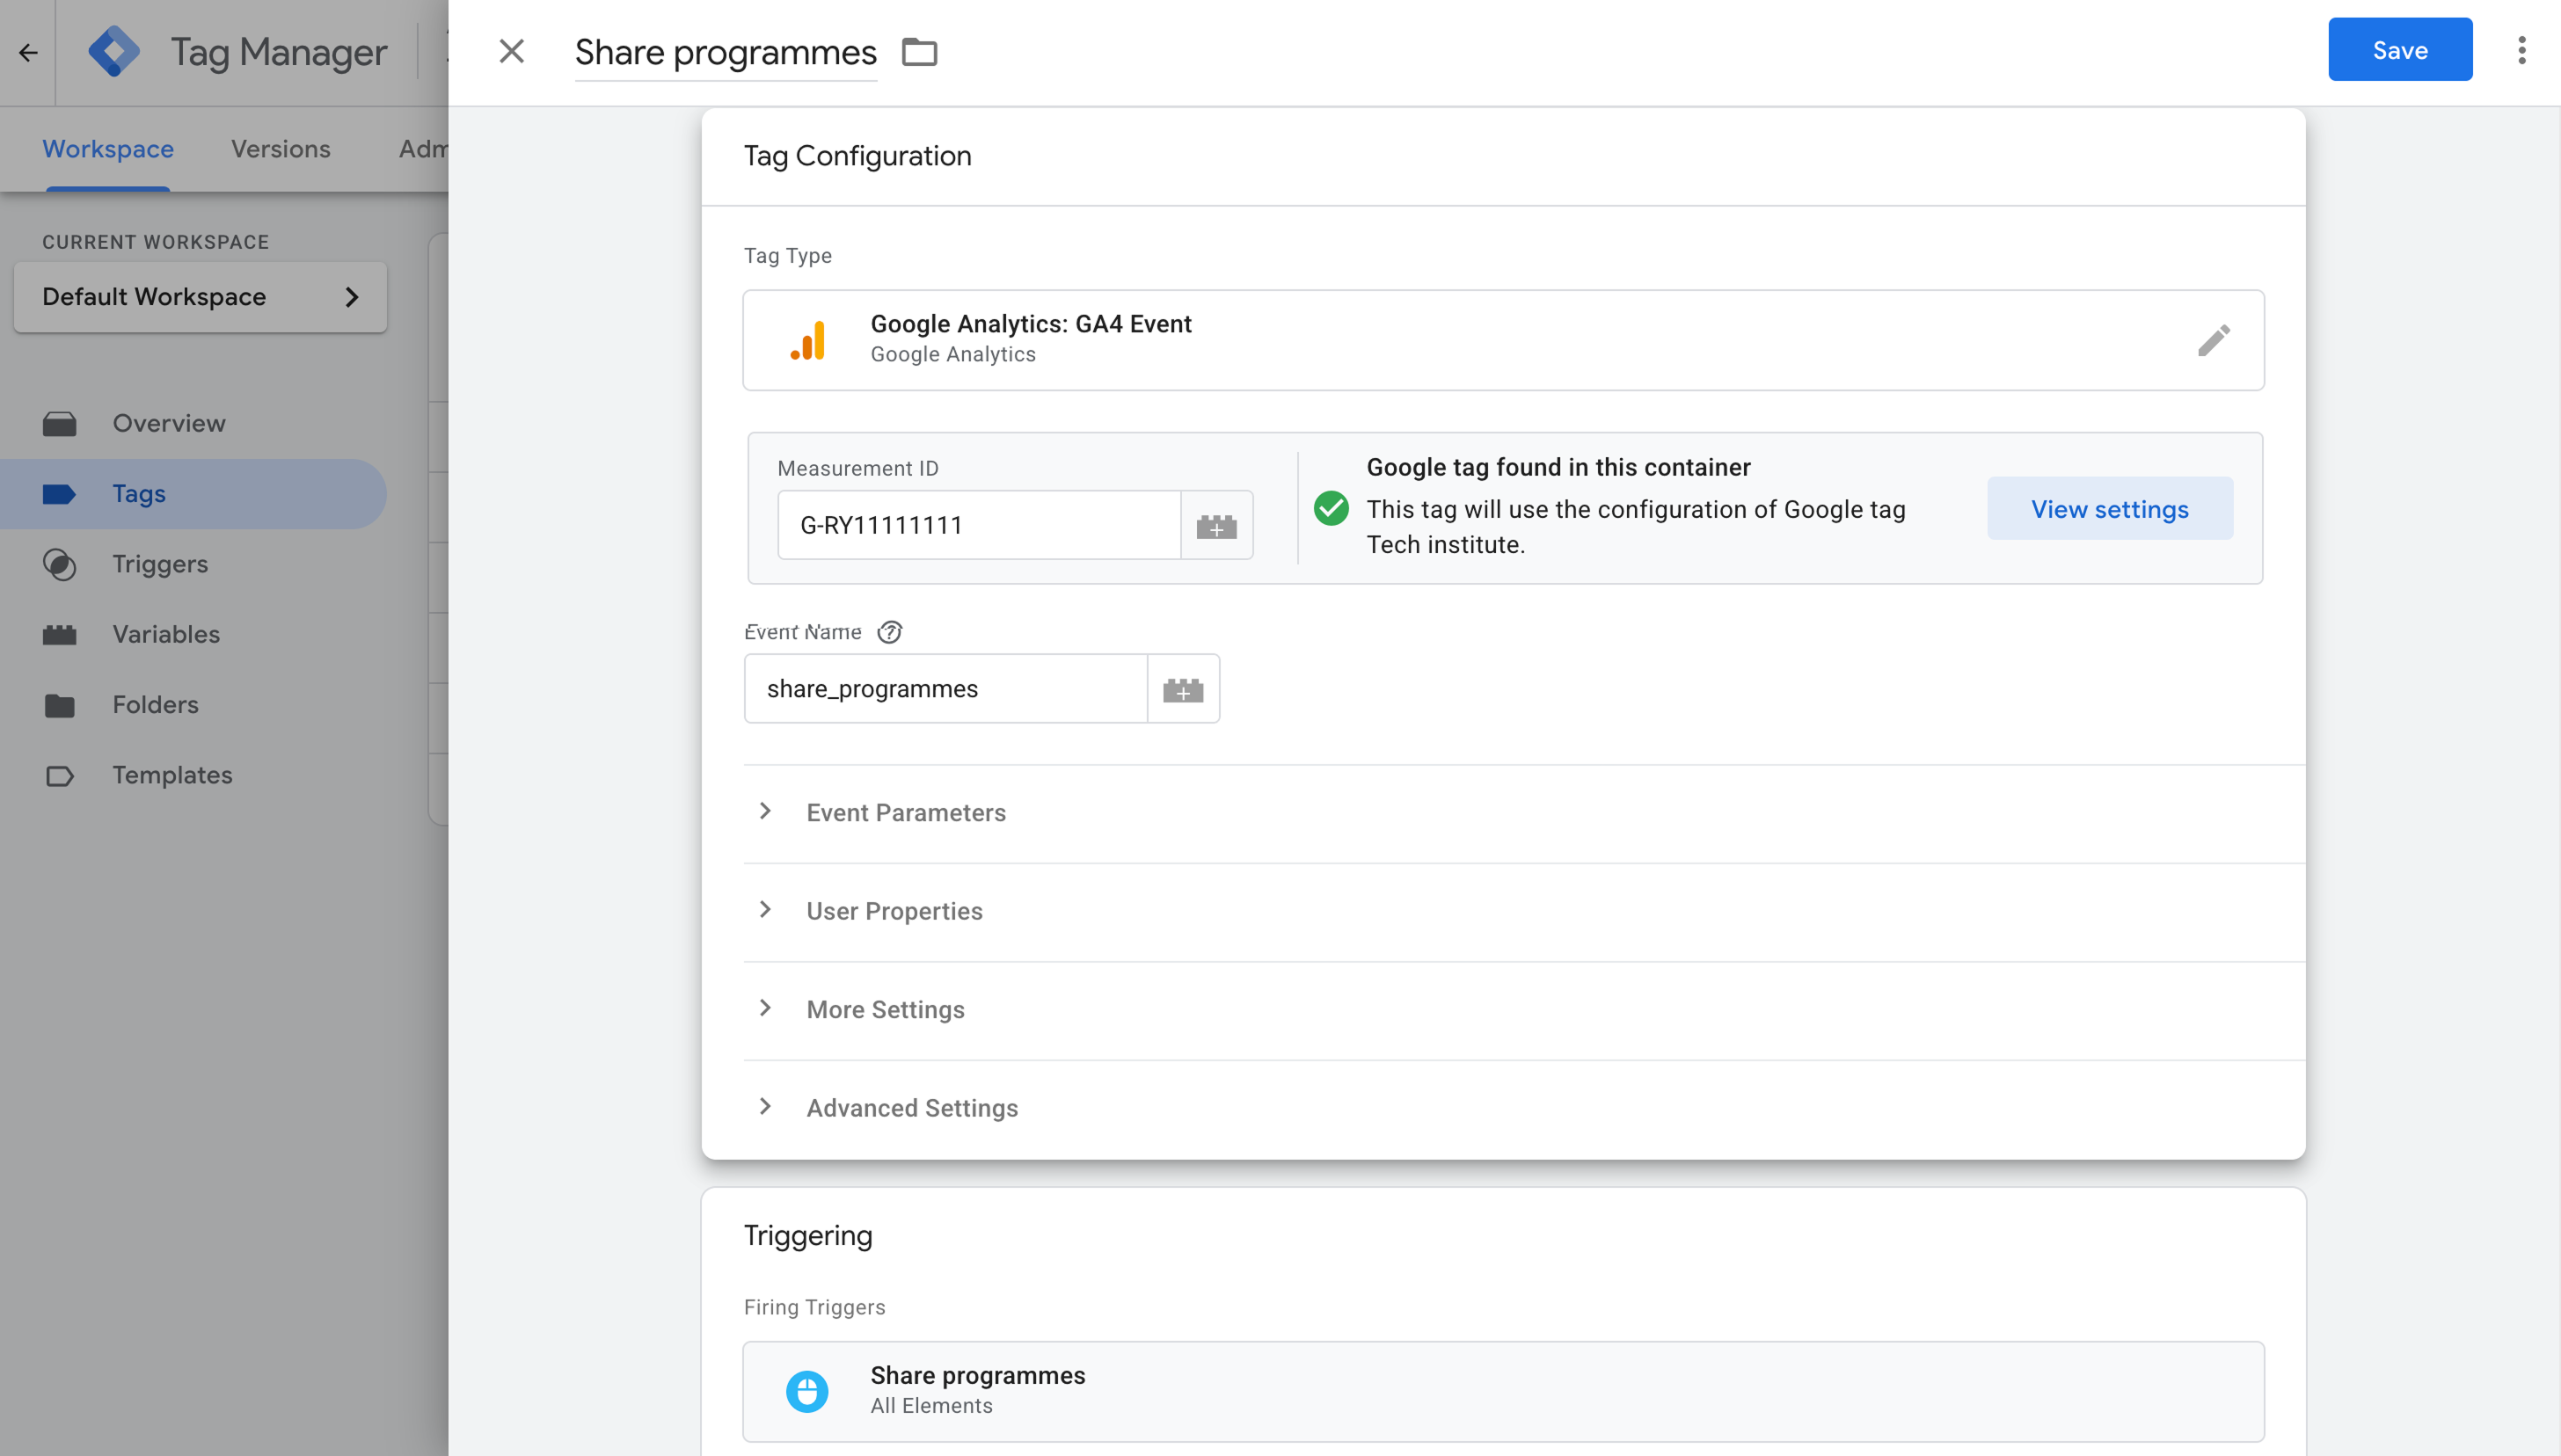Click the Measurement ID input field
The image size is (2561, 1456).
tap(979, 525)
